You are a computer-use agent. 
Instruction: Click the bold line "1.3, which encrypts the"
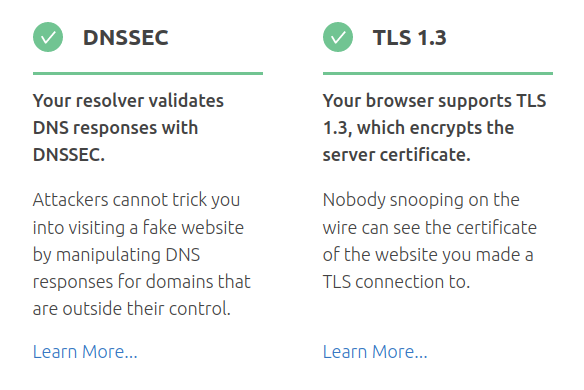pos(419,128)
